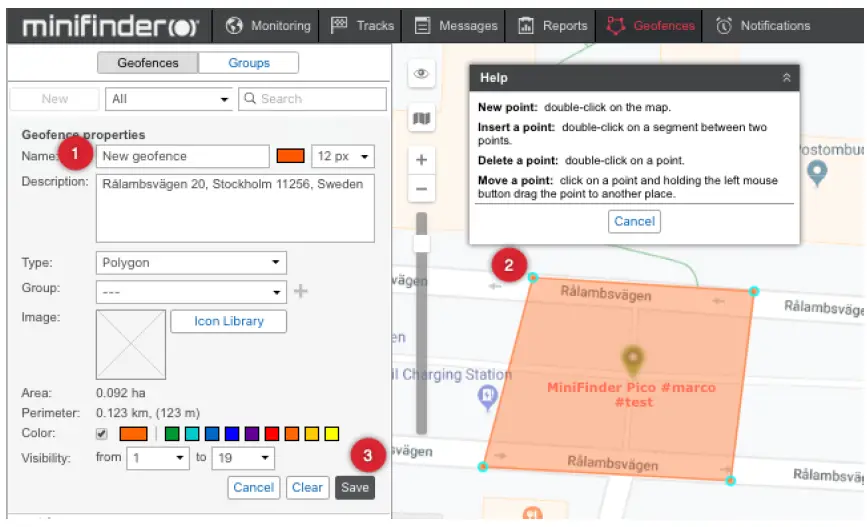Open the Tracks tab
Image resolution: width=867 pixels, height=527 pixels.
[361, 26]
